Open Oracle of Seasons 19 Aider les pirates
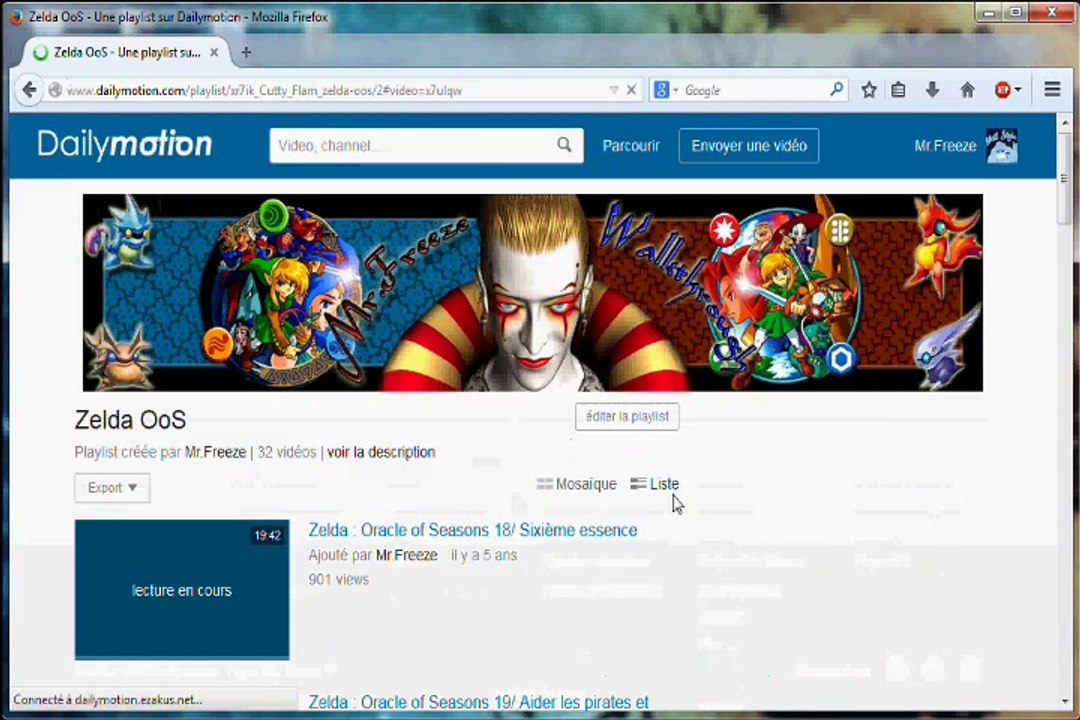This screenshot has width=1080, height=720. click(479, 702)
